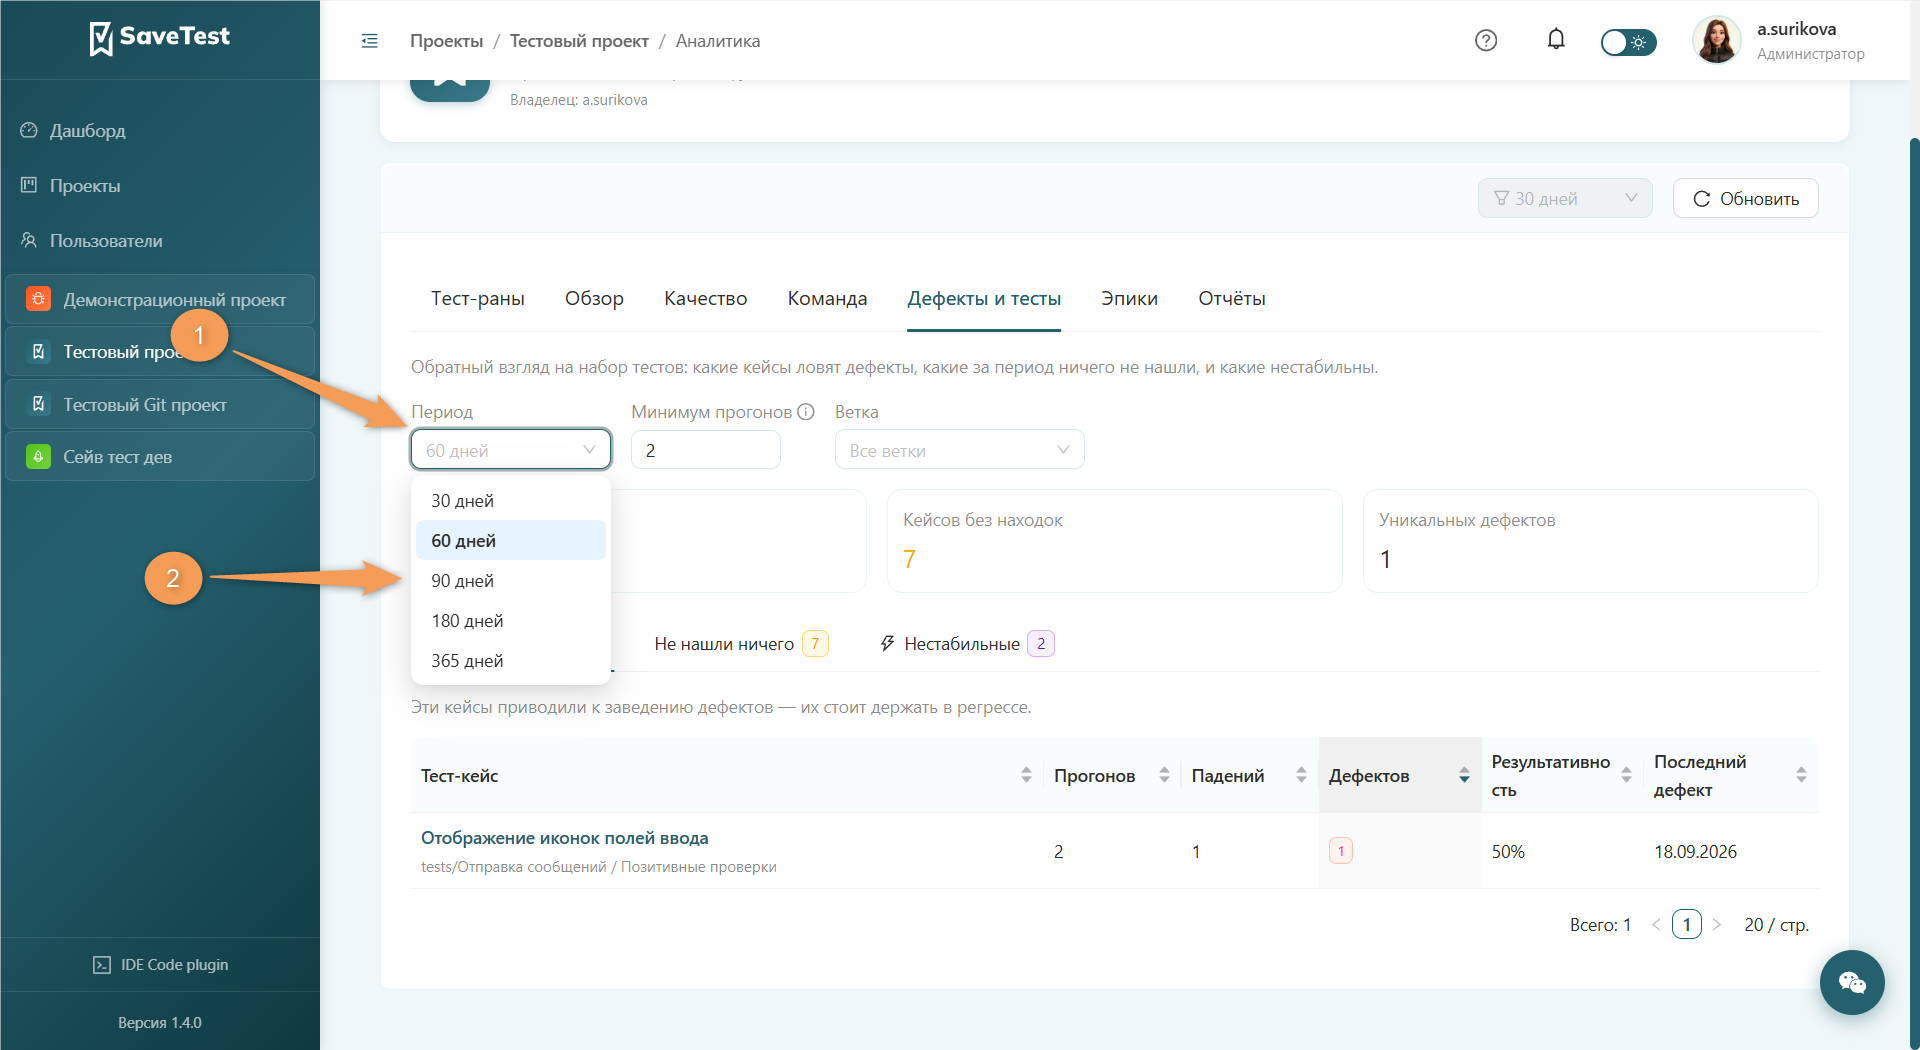Open the 30 дней filter dropdown
The image size is (1920, 1050).
[1565, 198]
